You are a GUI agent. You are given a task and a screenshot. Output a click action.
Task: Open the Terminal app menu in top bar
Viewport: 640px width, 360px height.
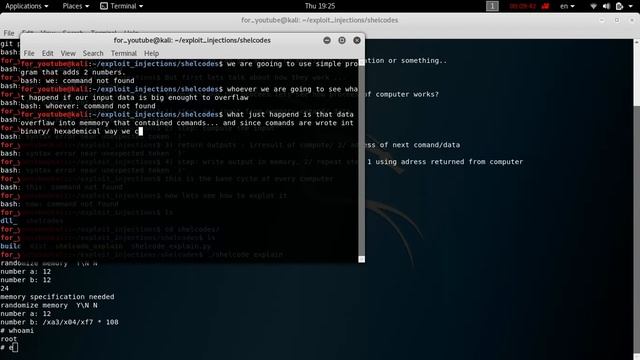[x=122, y=6]
